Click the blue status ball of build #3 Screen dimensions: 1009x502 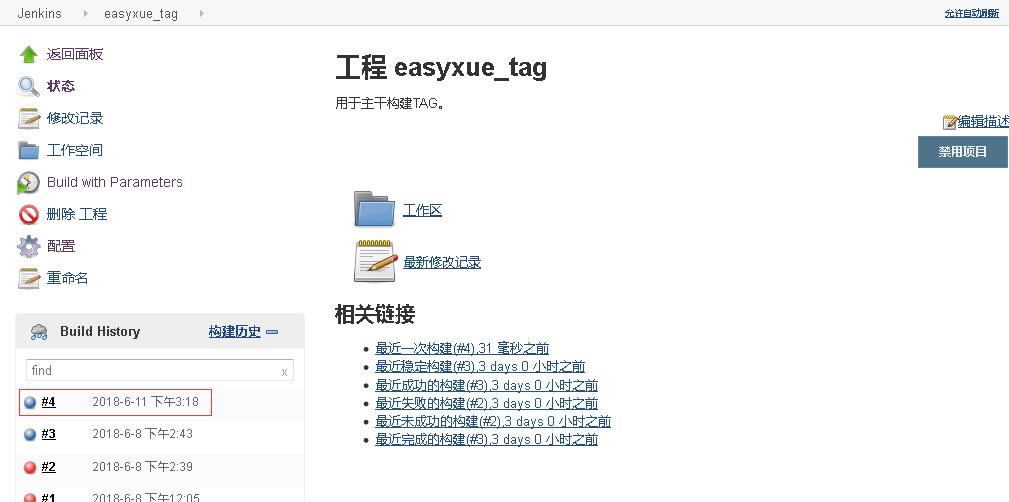click(30, 434)
